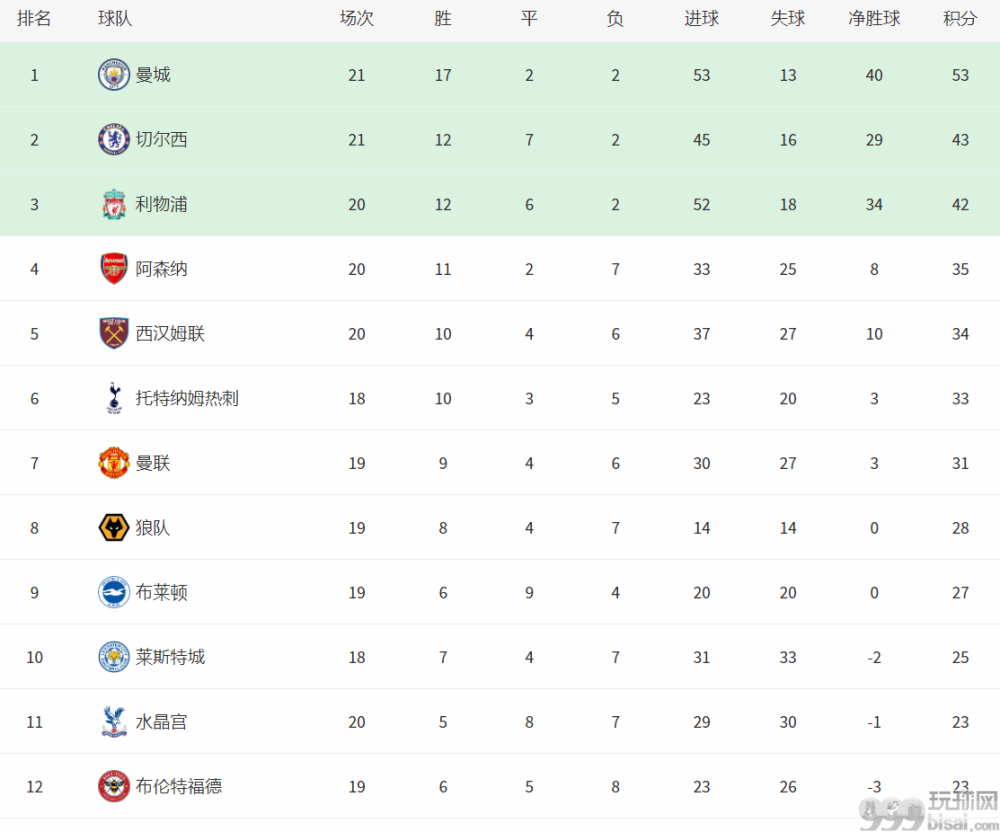The width and height of the screenshot is (1000, 832).
Task: Open team name 托特纳姆热刺
Action: 187,398
